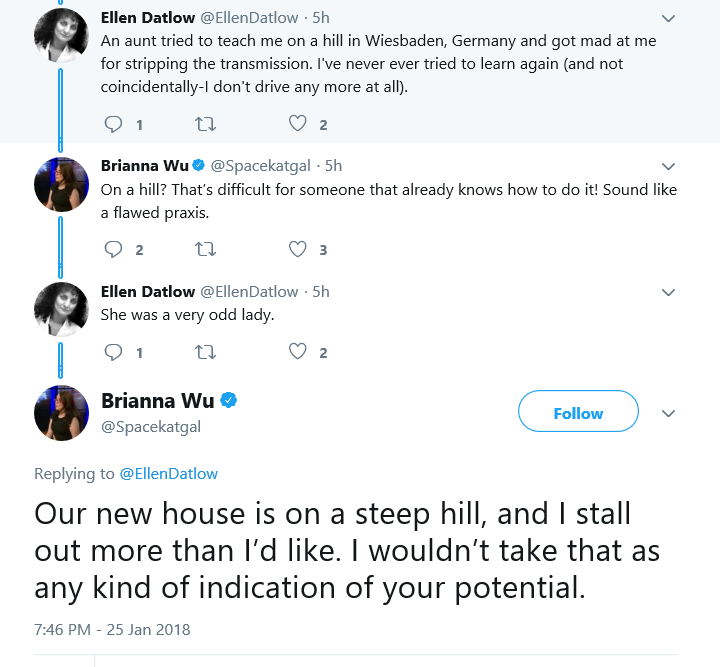Reply to Ellen Datlow's Wiesbaden tweet
The image size is (720, 667).
point(113,124)
